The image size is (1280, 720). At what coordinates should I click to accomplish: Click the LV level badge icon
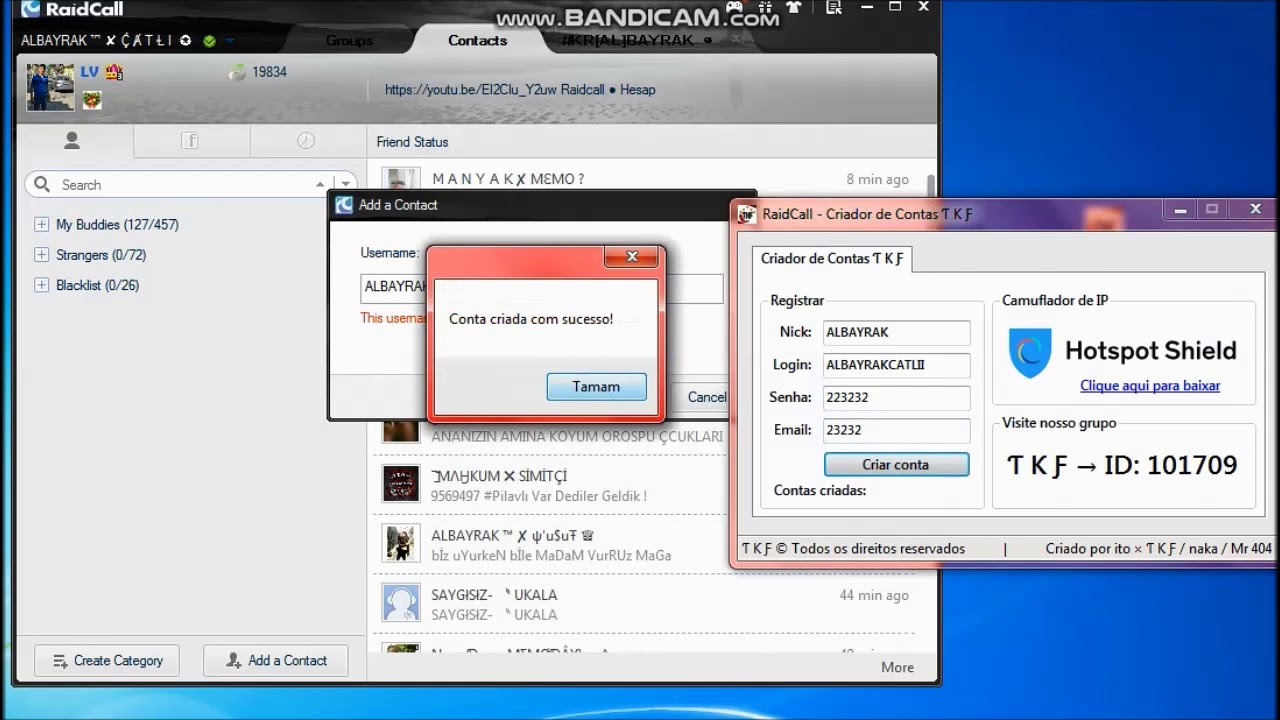pyautogui.click(x=90, y=72)
